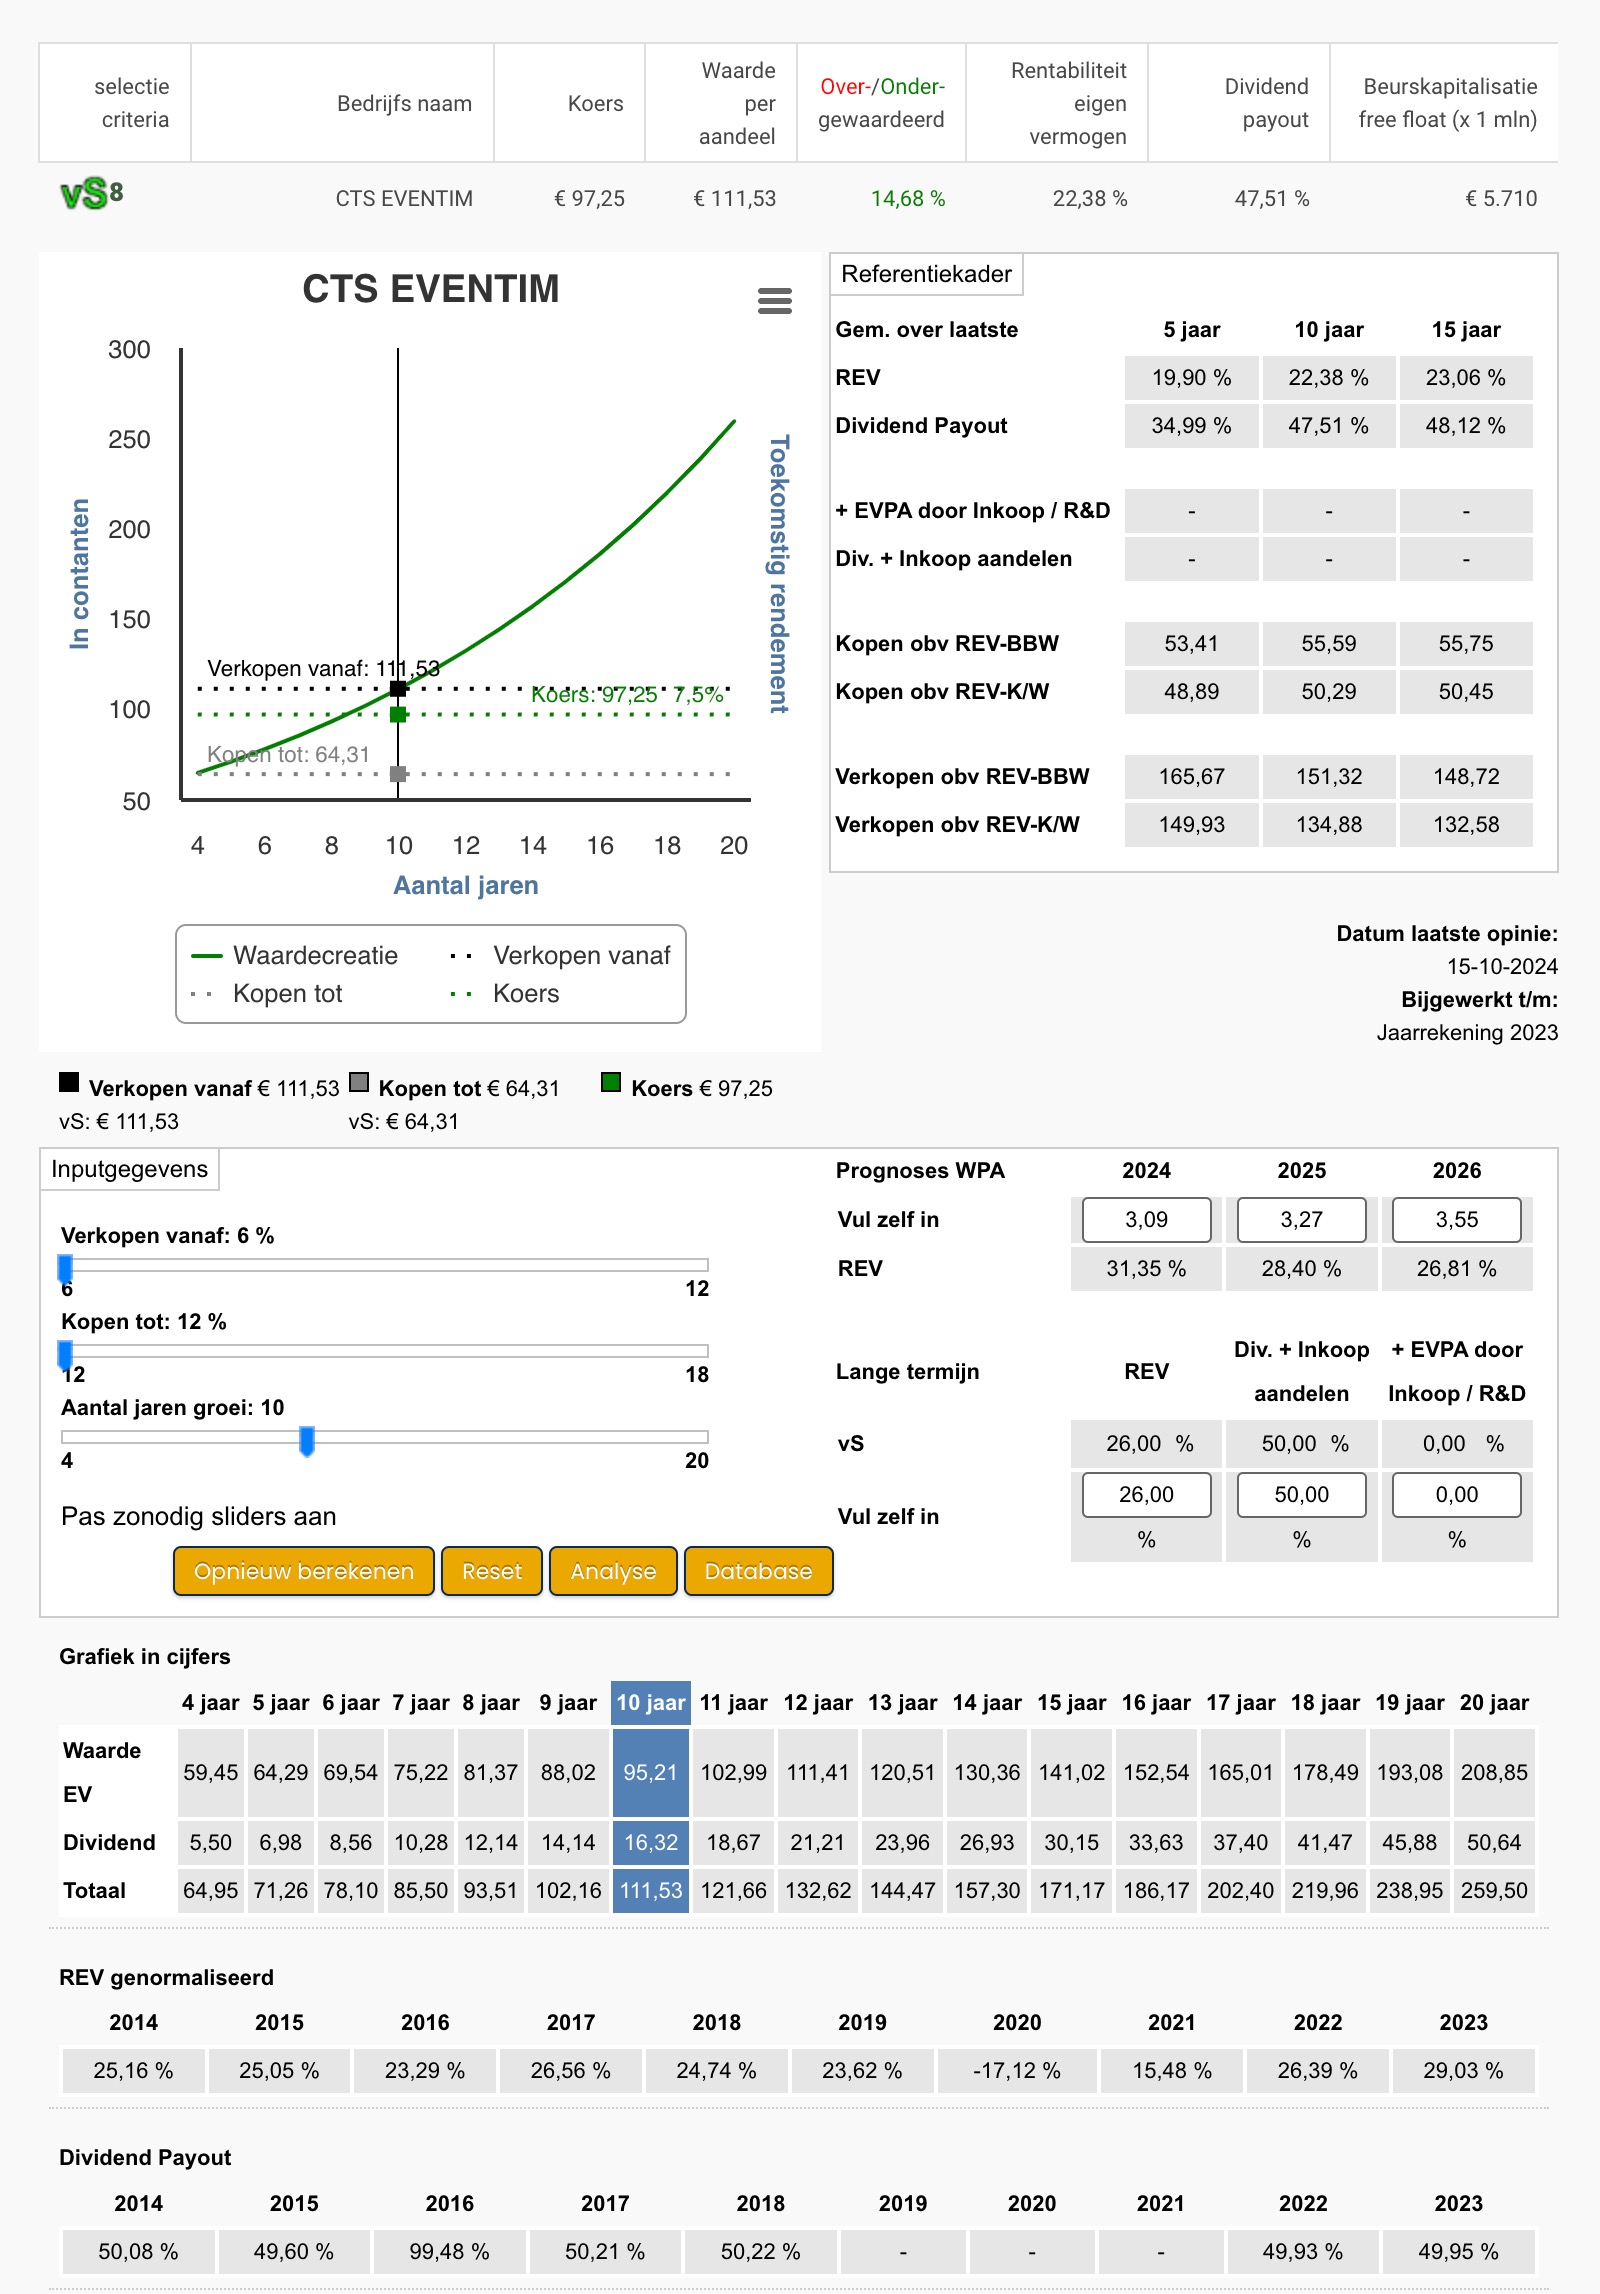The image size is (1600, 2294).
Task: Click the € 5.710 market cap value
Action: [1501, 199]
